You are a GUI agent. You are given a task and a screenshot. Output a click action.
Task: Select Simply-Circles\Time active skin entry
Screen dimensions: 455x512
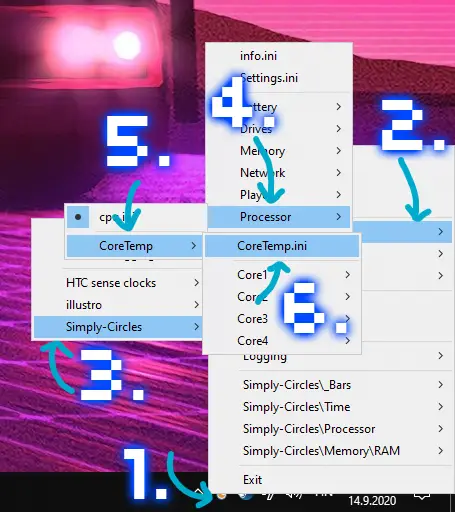344,407
